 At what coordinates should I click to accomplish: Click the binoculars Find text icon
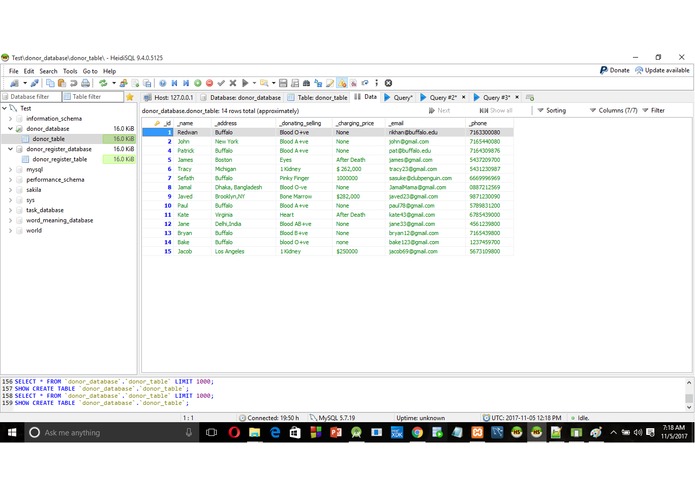[306, 83]
